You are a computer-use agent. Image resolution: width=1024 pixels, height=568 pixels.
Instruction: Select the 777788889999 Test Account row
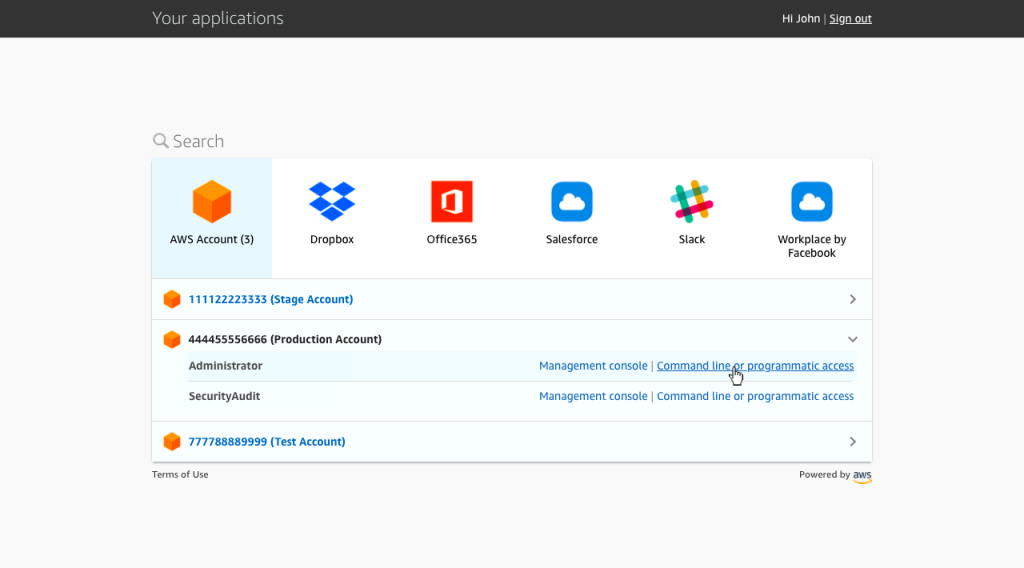pyautogui.click(x=267, y=441)
